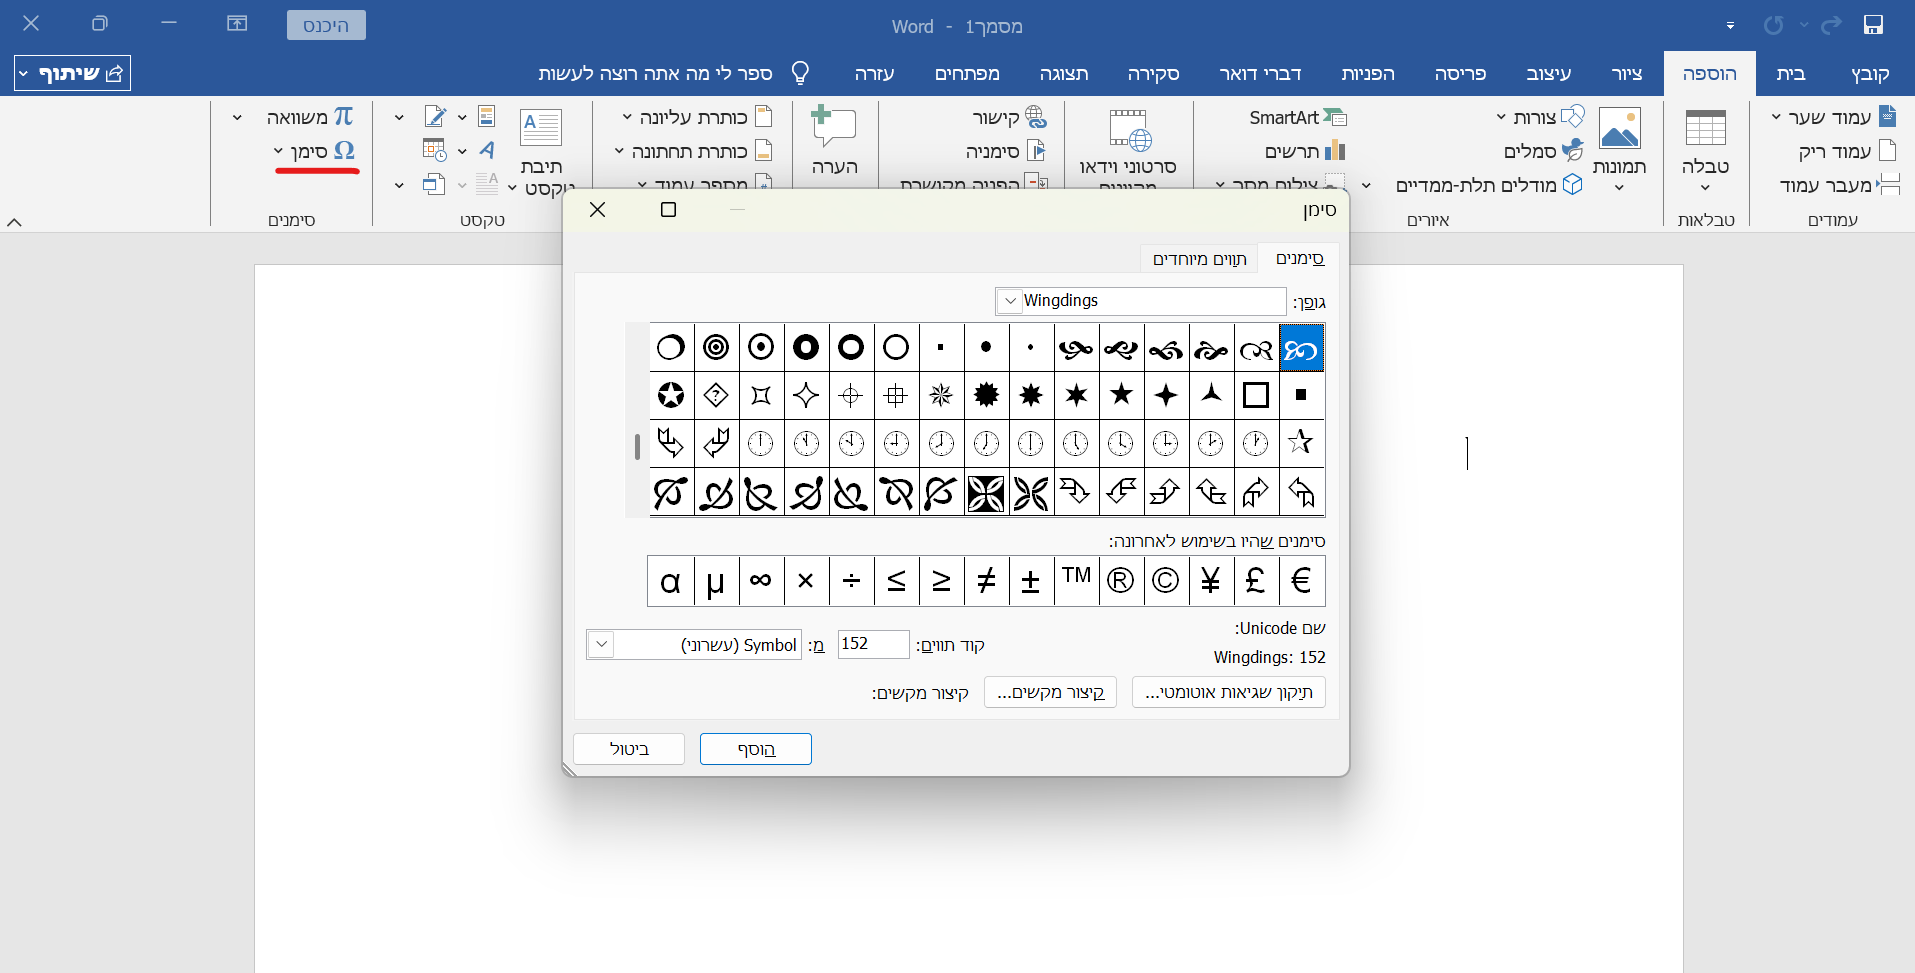Click the character code input field
The image size is (1915, 973).
(x=873, y=644)
